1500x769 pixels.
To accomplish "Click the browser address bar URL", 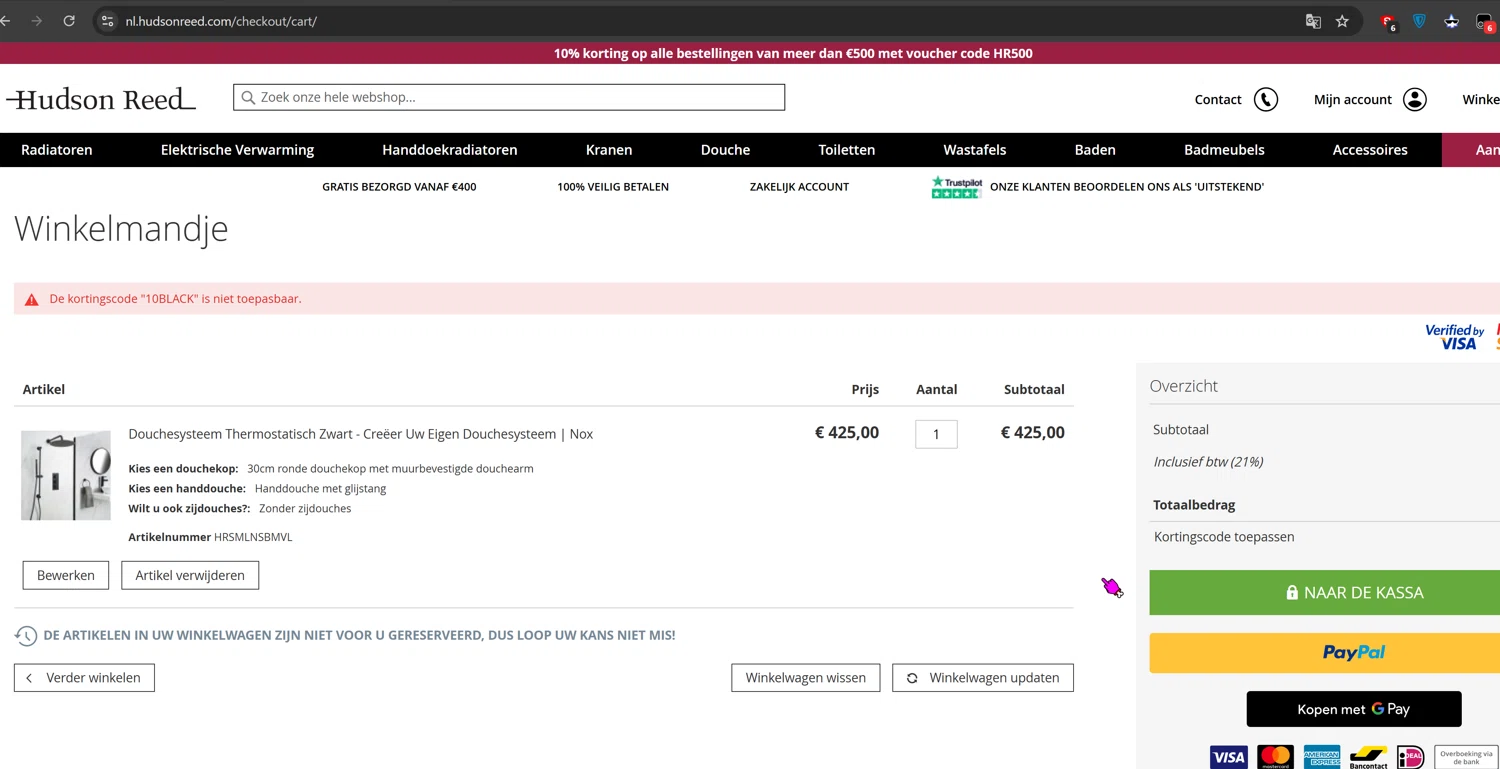I will click(x=221, y=21).
